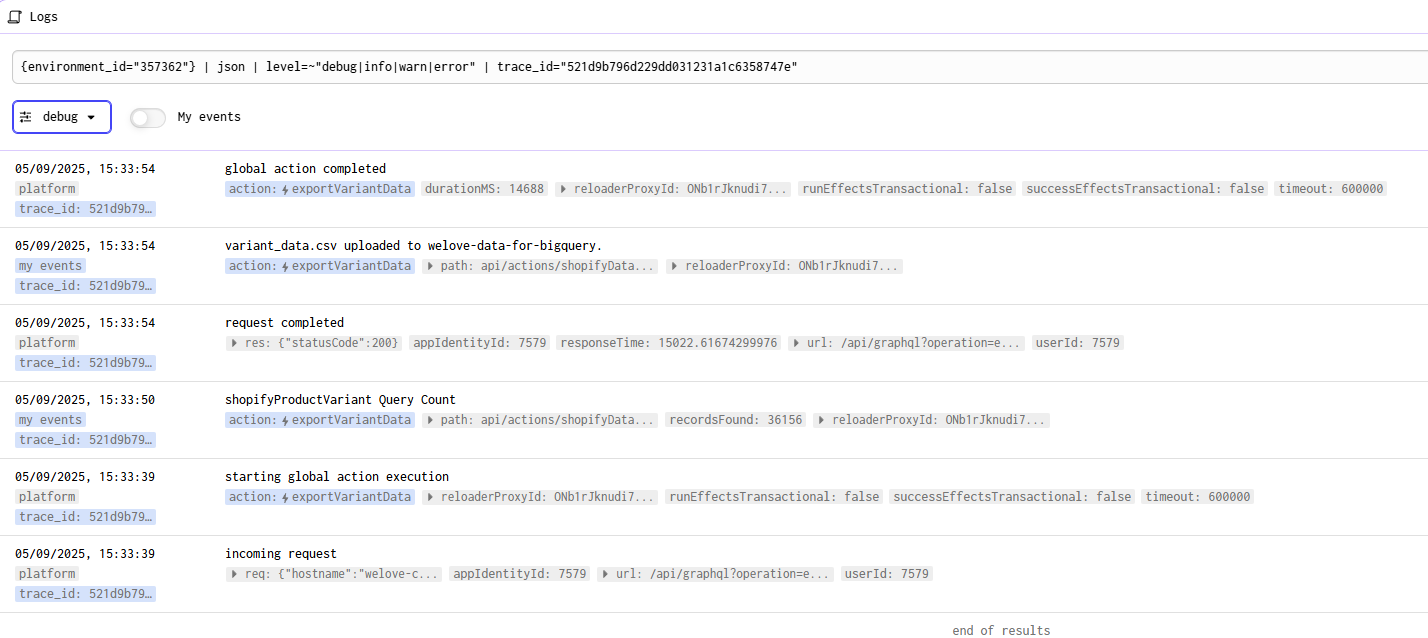Click runEffectsTransactional: false in 'global action completed' row
The image size is (1428, 638).
[907, 189]
